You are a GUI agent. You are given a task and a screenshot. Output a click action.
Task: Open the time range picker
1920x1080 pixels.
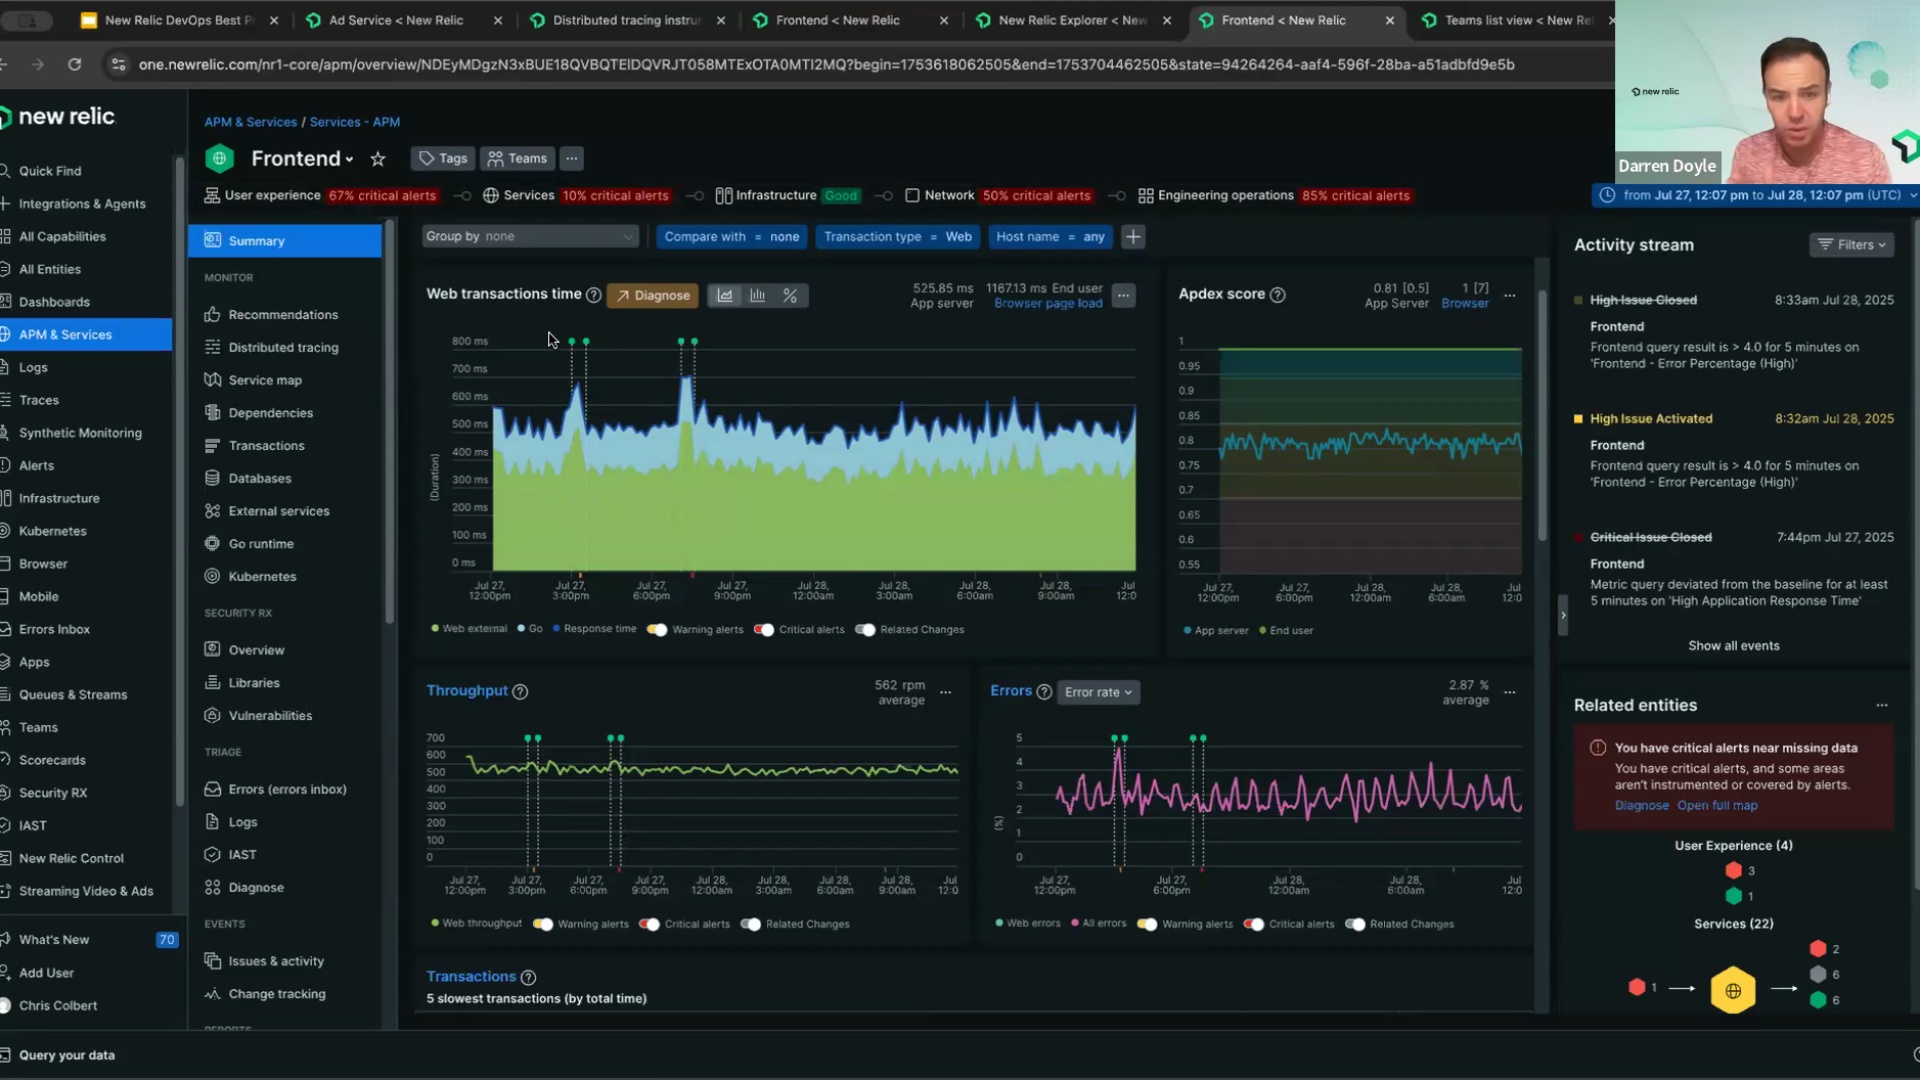(x=1755, y=195)
